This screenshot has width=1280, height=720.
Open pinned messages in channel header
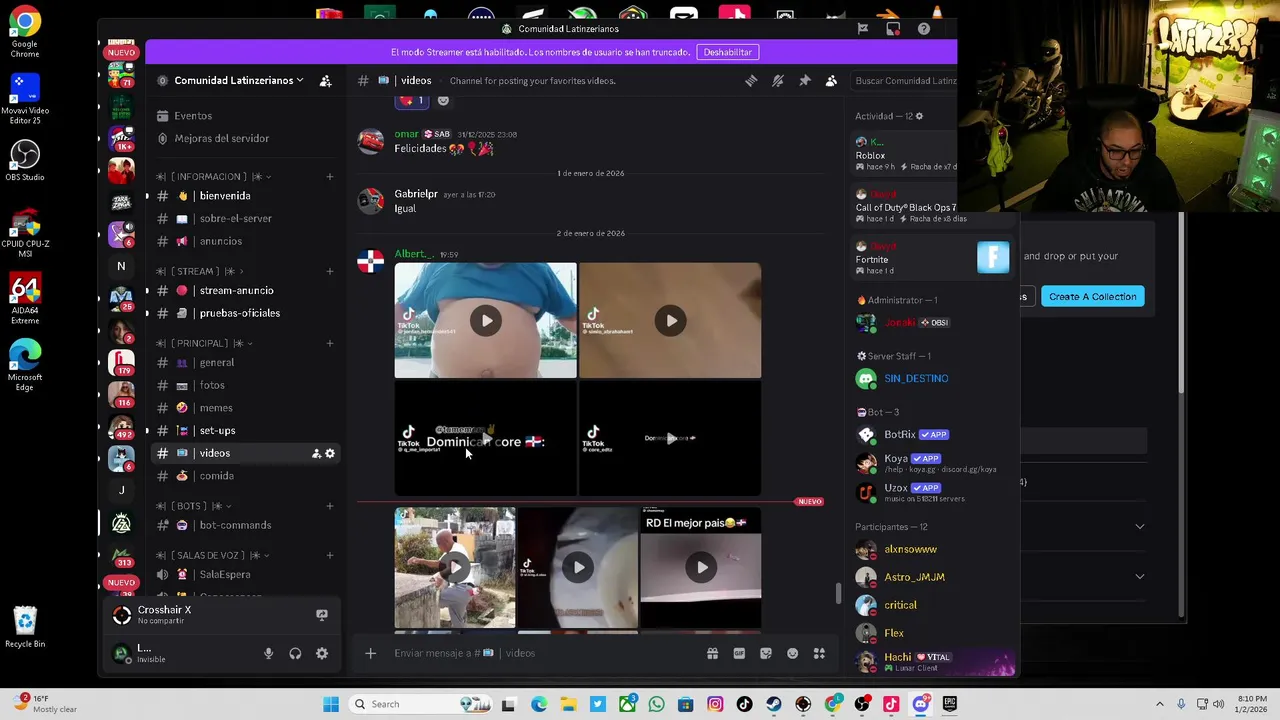coord(804,81)
